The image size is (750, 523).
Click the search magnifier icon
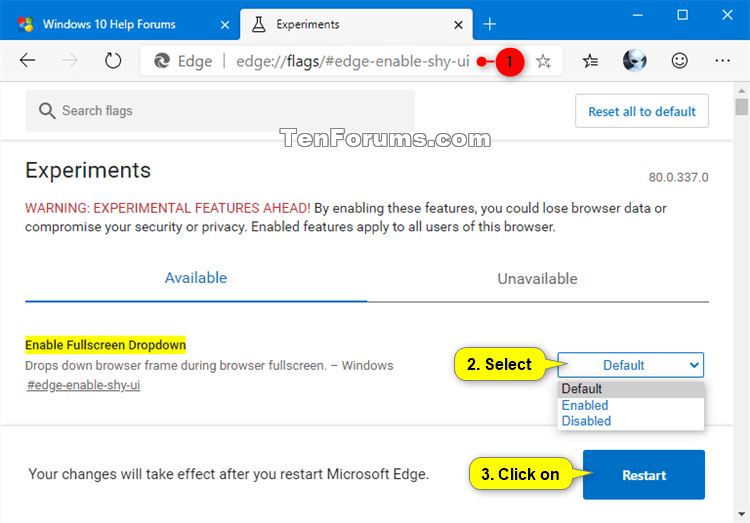[47, 111]
